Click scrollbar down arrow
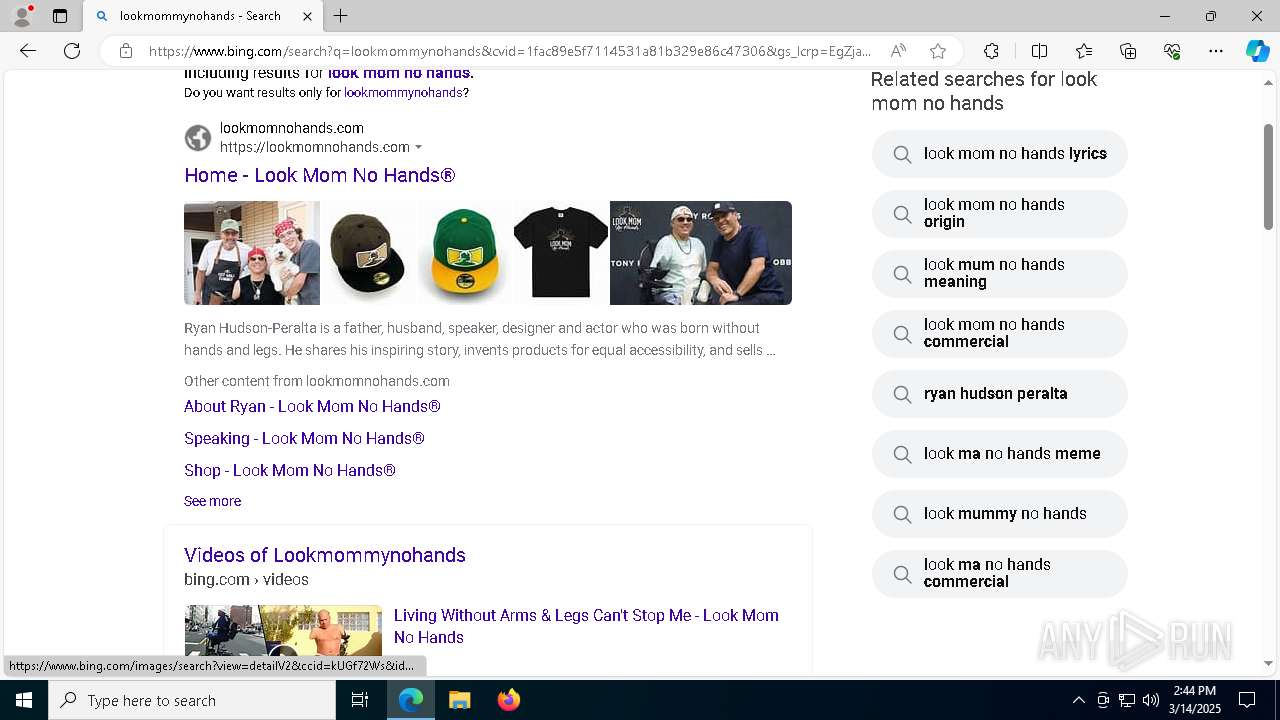Viewport: 1280px width, 720px height. point(1268,663)
